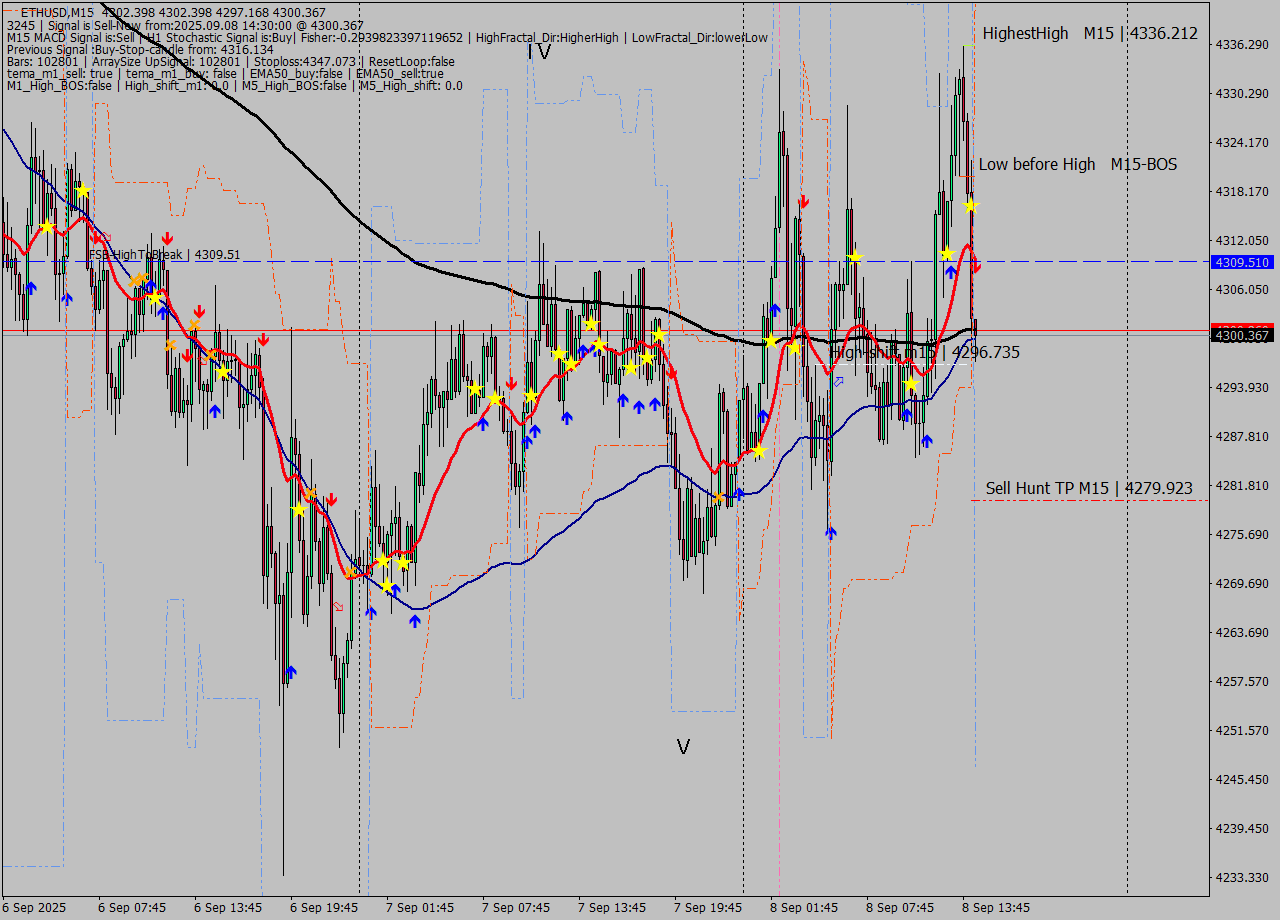Select the 8 Sep 13:45 time axis label

pyautogui.click(x=994, y=908)
